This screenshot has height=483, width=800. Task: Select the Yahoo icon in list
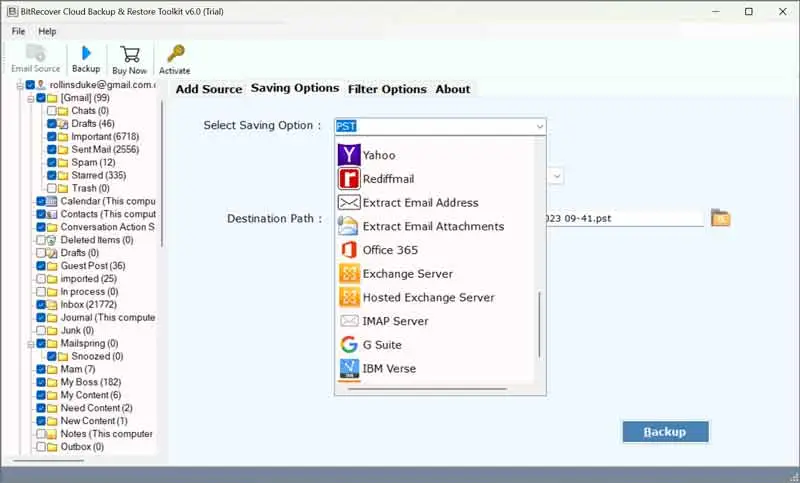tap(349, 155)
